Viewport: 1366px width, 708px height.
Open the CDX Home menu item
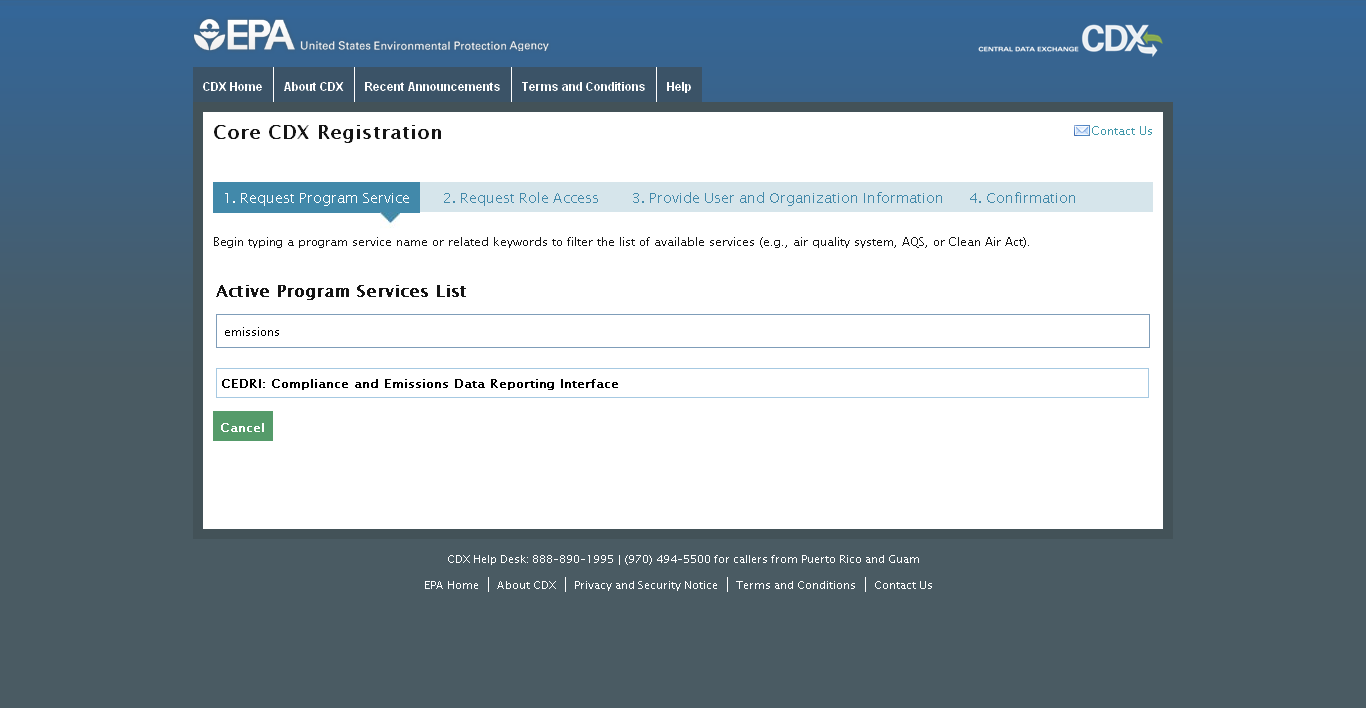pos(232,86)
